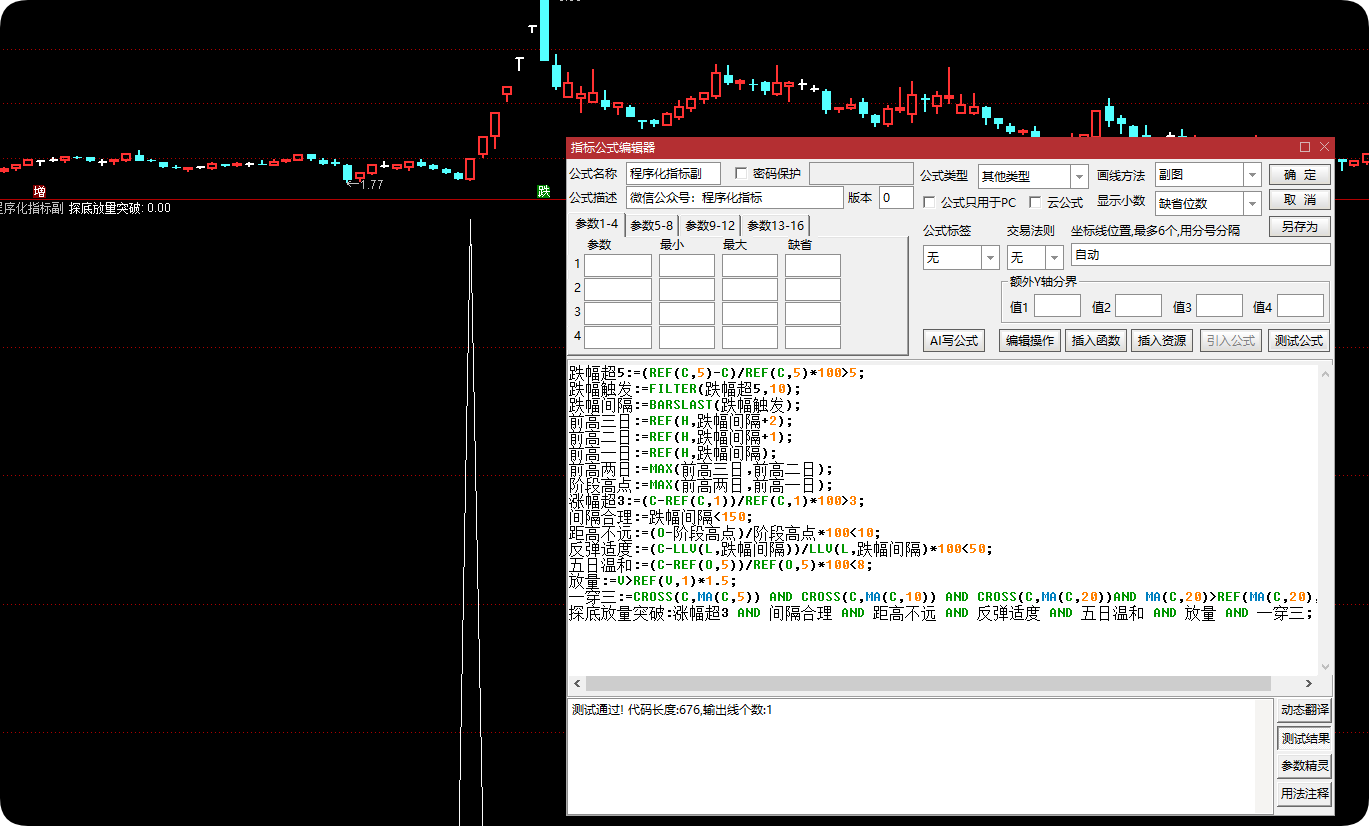This screenshot has width=1369, height=826.
Task: Click the 编辑操作 button
Action: point(1030,341)
